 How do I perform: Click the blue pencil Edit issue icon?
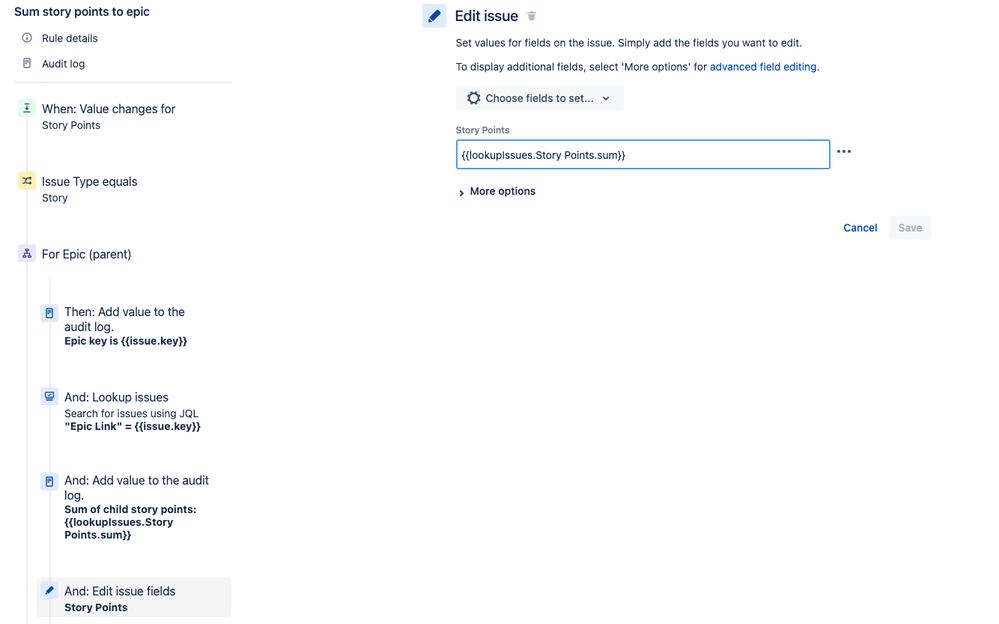point(434,16)
